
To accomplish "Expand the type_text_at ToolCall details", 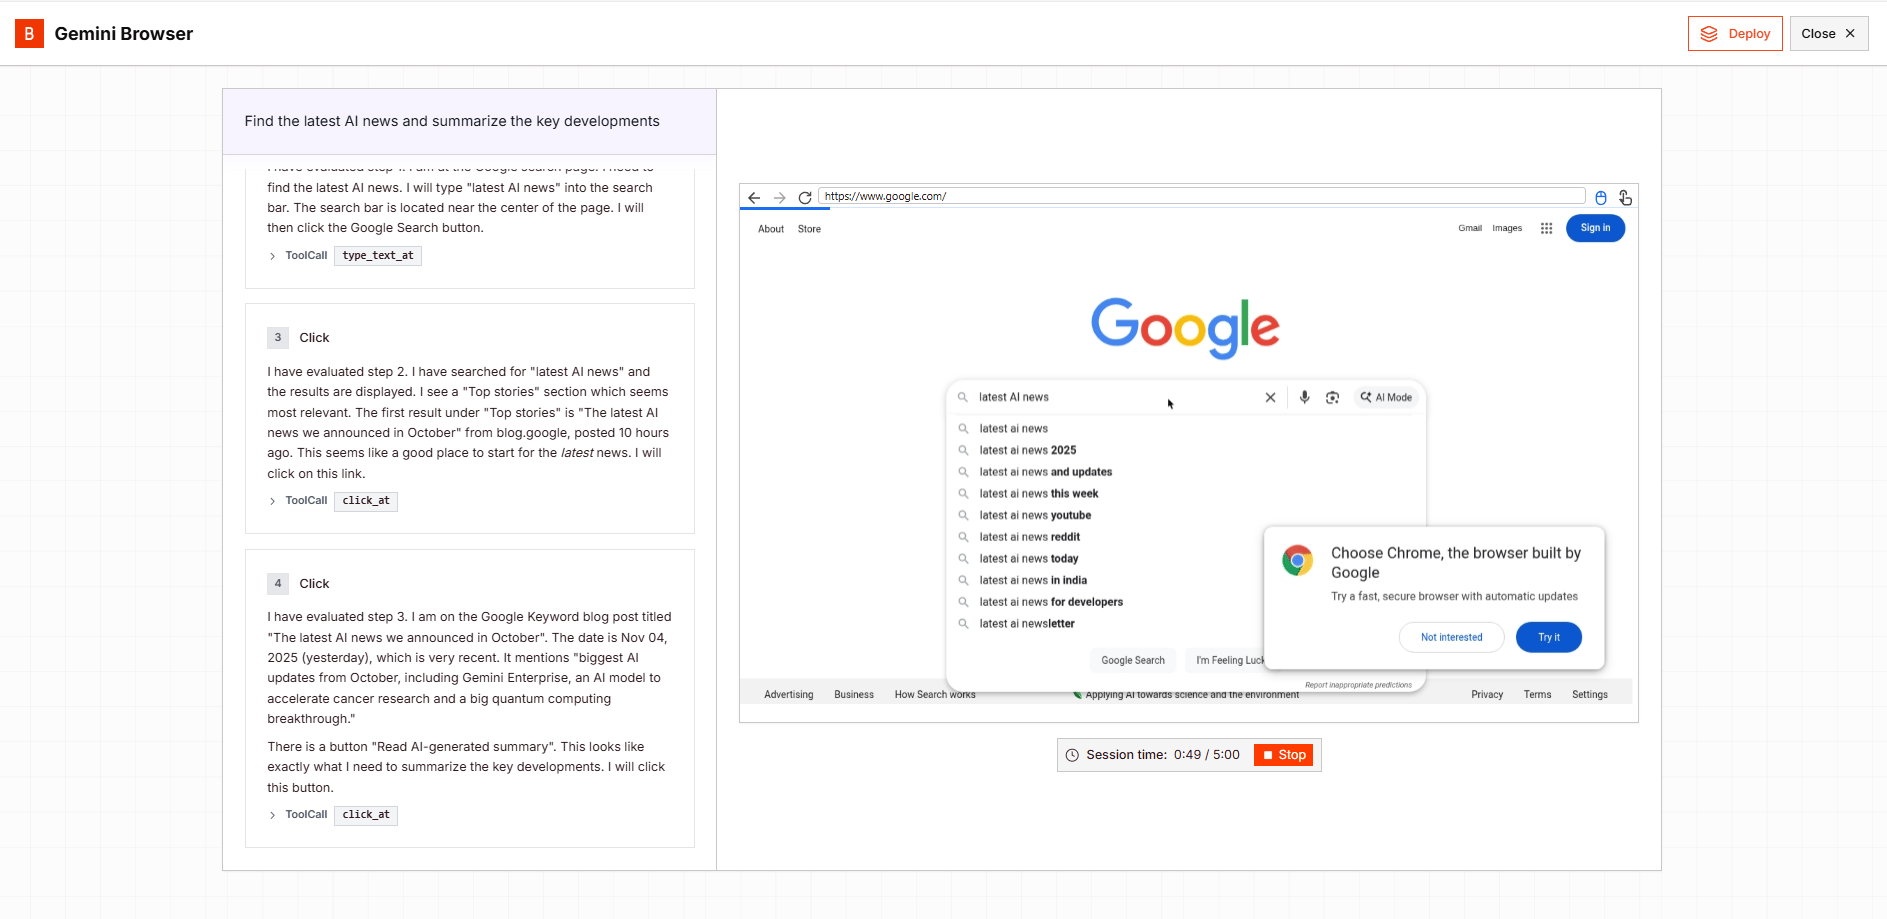I will coord(273,256).
